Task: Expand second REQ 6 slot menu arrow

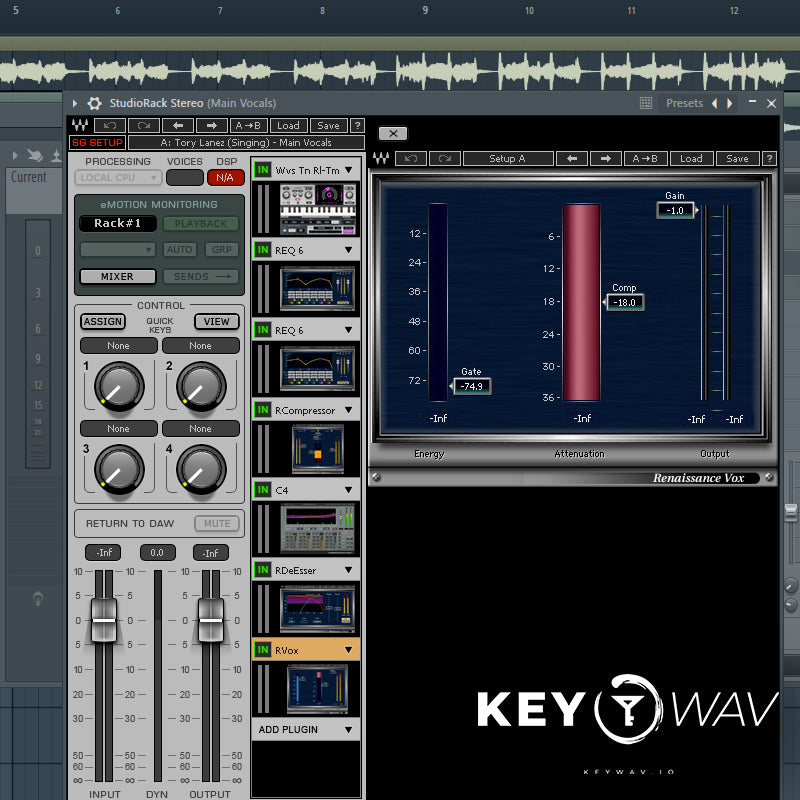Action: pyautogui.click(x=348, y=330)
